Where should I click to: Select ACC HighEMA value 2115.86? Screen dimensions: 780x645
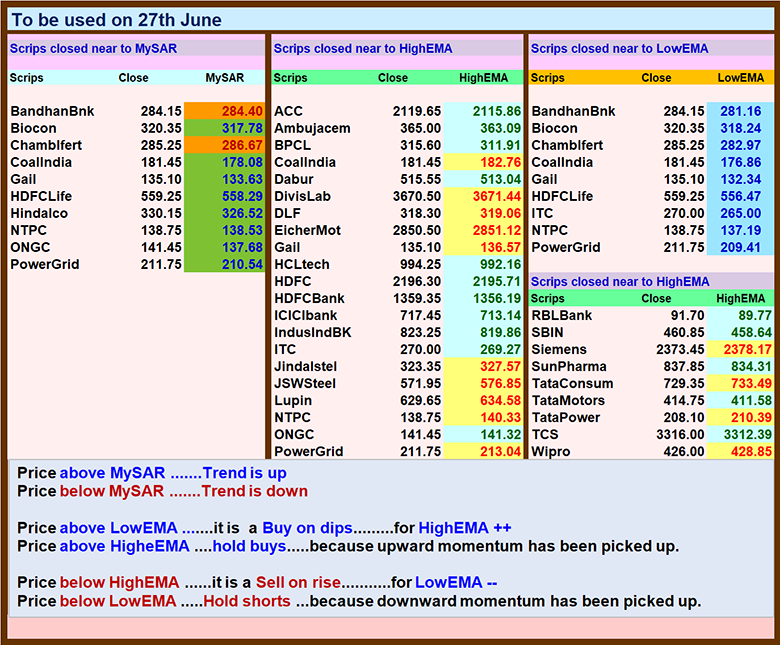pyautogui.click(x=497, y=111)
